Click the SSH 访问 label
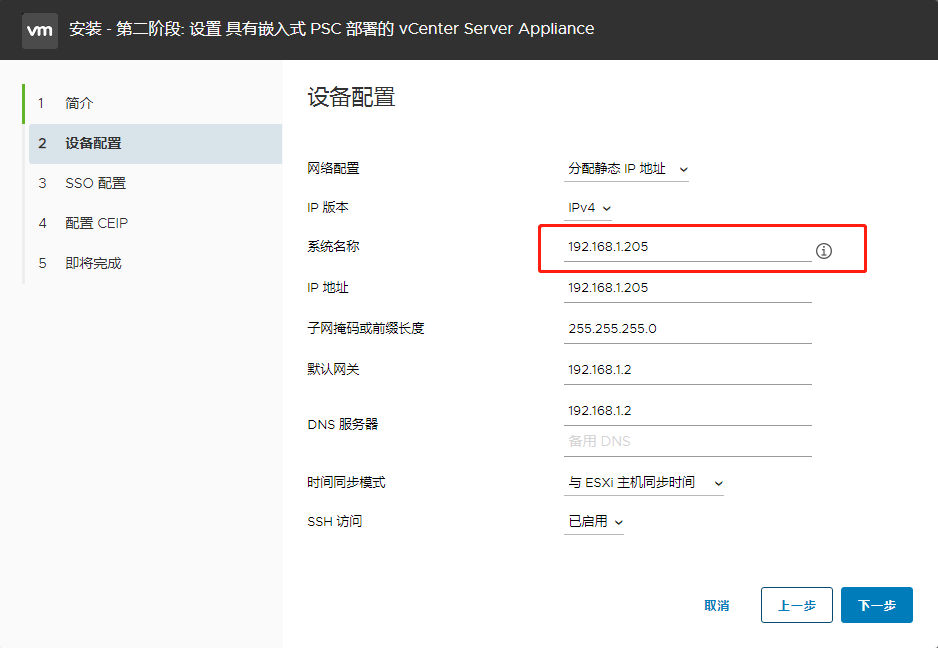 click(x=335, y=522)
